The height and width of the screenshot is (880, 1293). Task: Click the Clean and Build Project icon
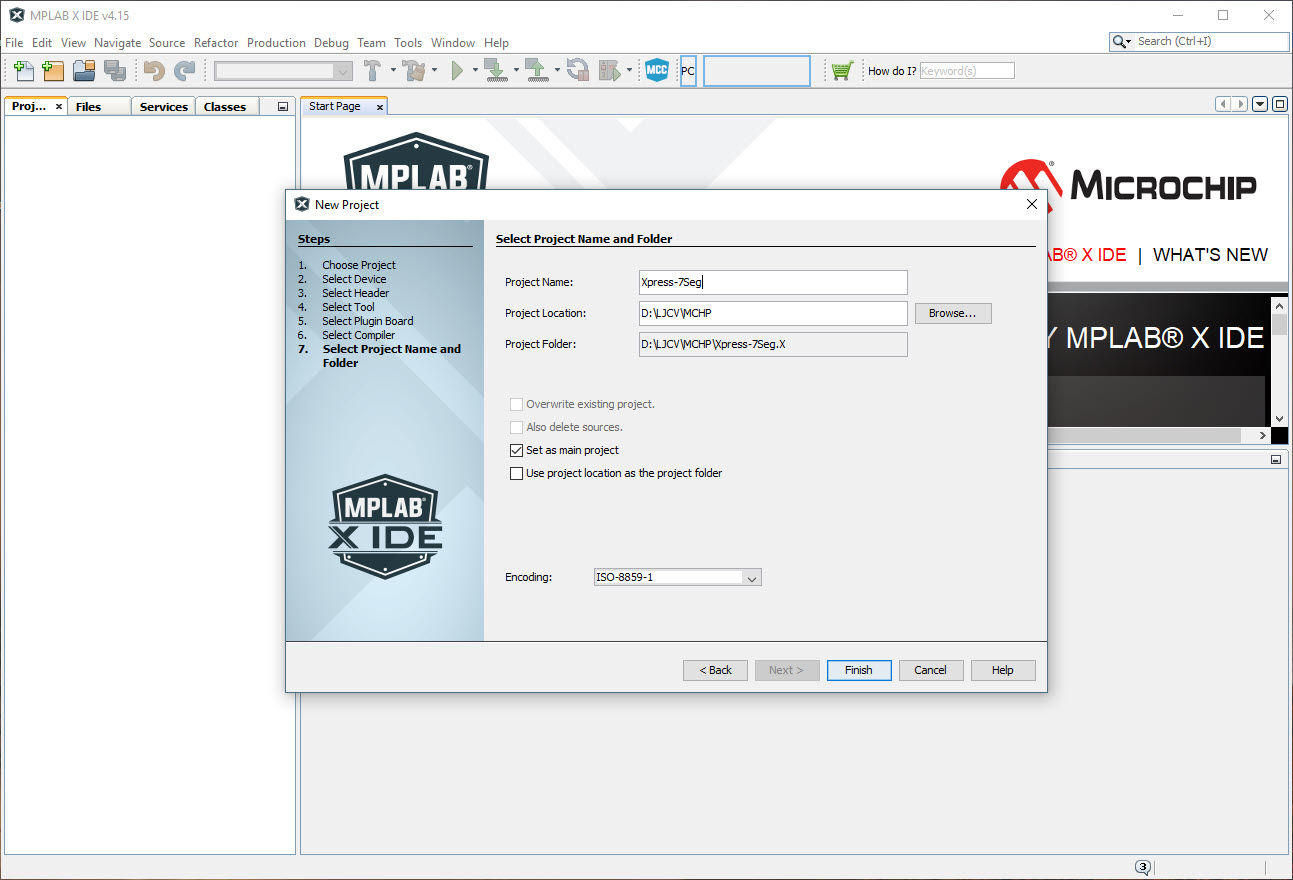coord(414,70)
